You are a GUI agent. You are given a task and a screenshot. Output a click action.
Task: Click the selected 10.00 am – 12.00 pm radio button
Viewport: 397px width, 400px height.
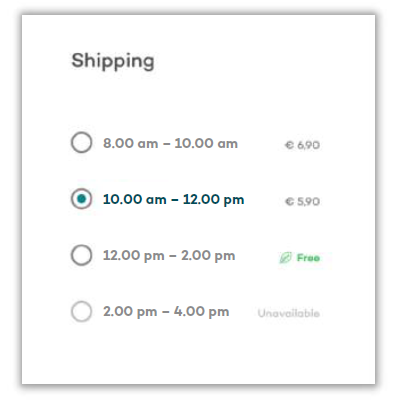tap(81, 199)
